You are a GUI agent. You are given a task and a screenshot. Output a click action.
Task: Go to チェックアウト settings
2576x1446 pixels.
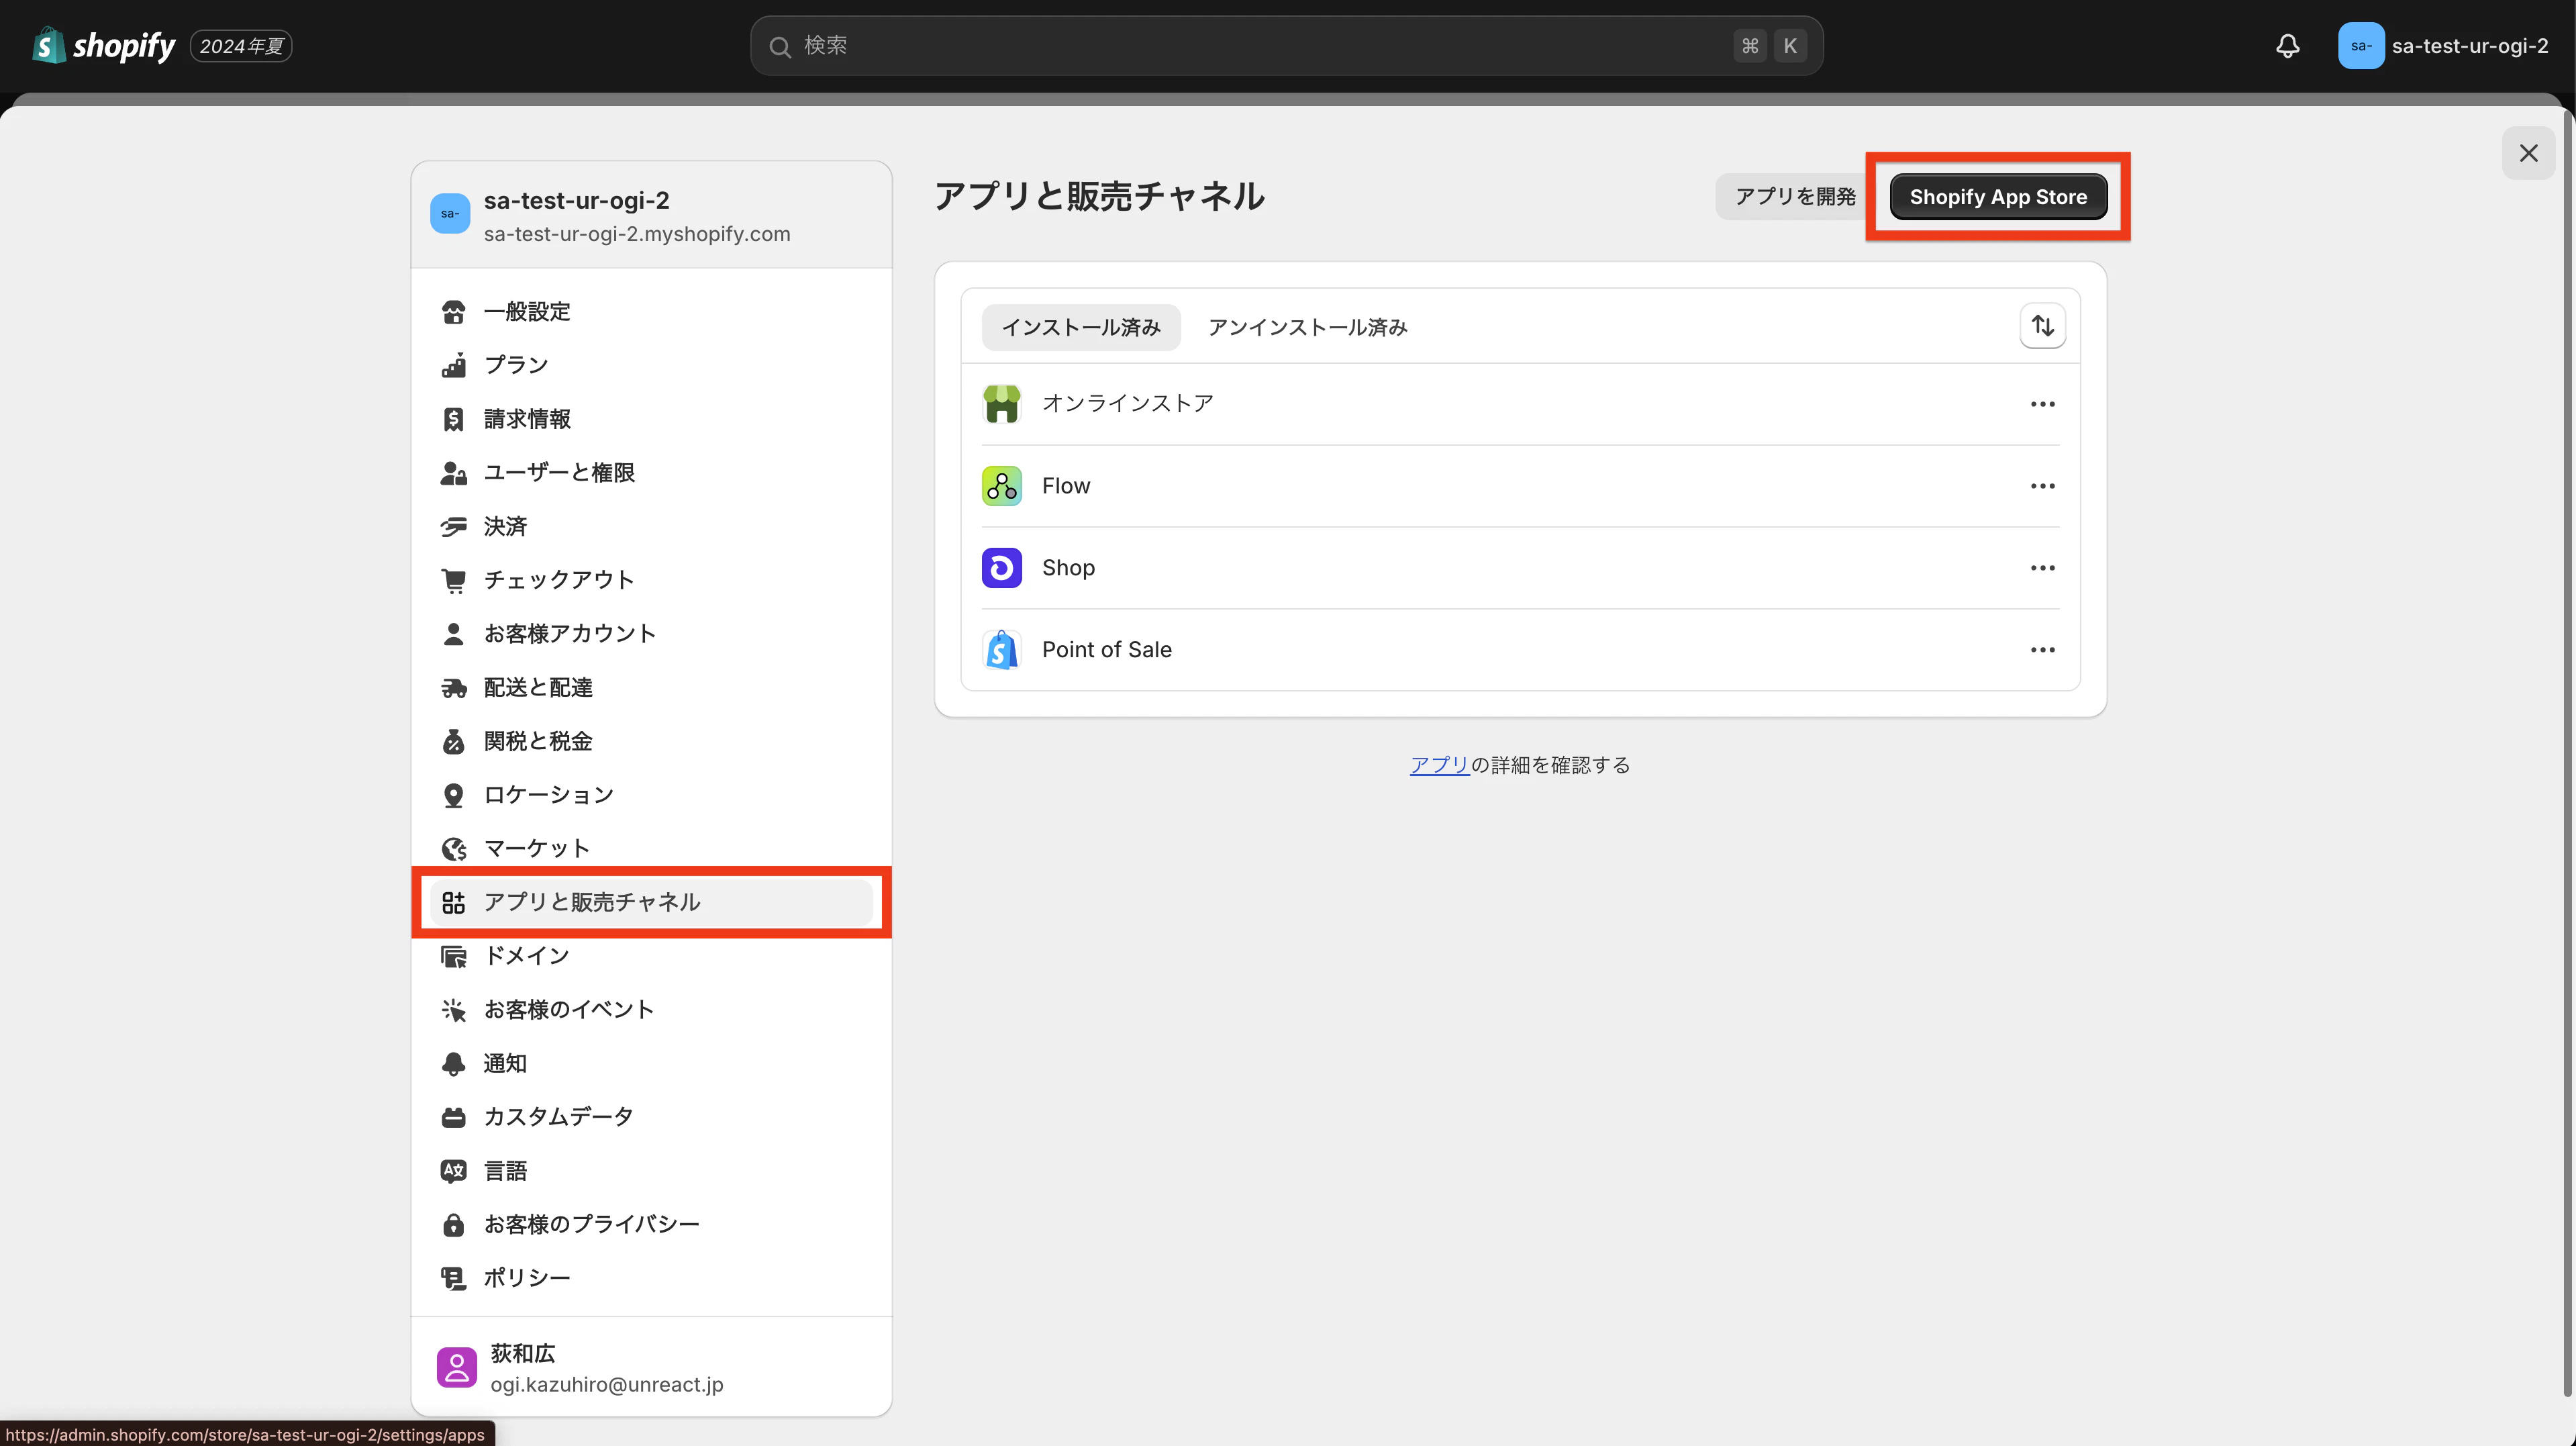pyautogui.click(x=651, y=580)
